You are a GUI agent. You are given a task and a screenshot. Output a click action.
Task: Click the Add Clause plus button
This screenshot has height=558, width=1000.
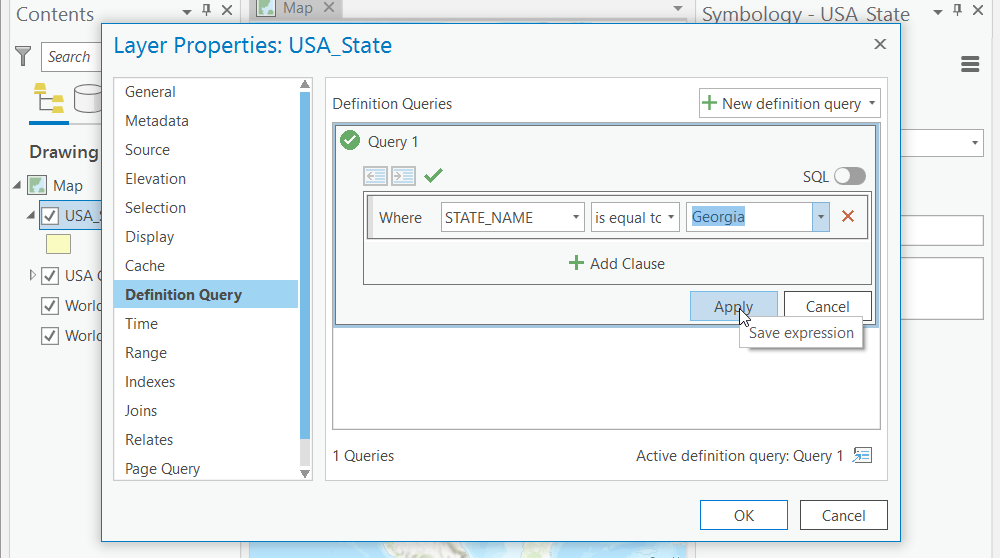pos(616,263)
